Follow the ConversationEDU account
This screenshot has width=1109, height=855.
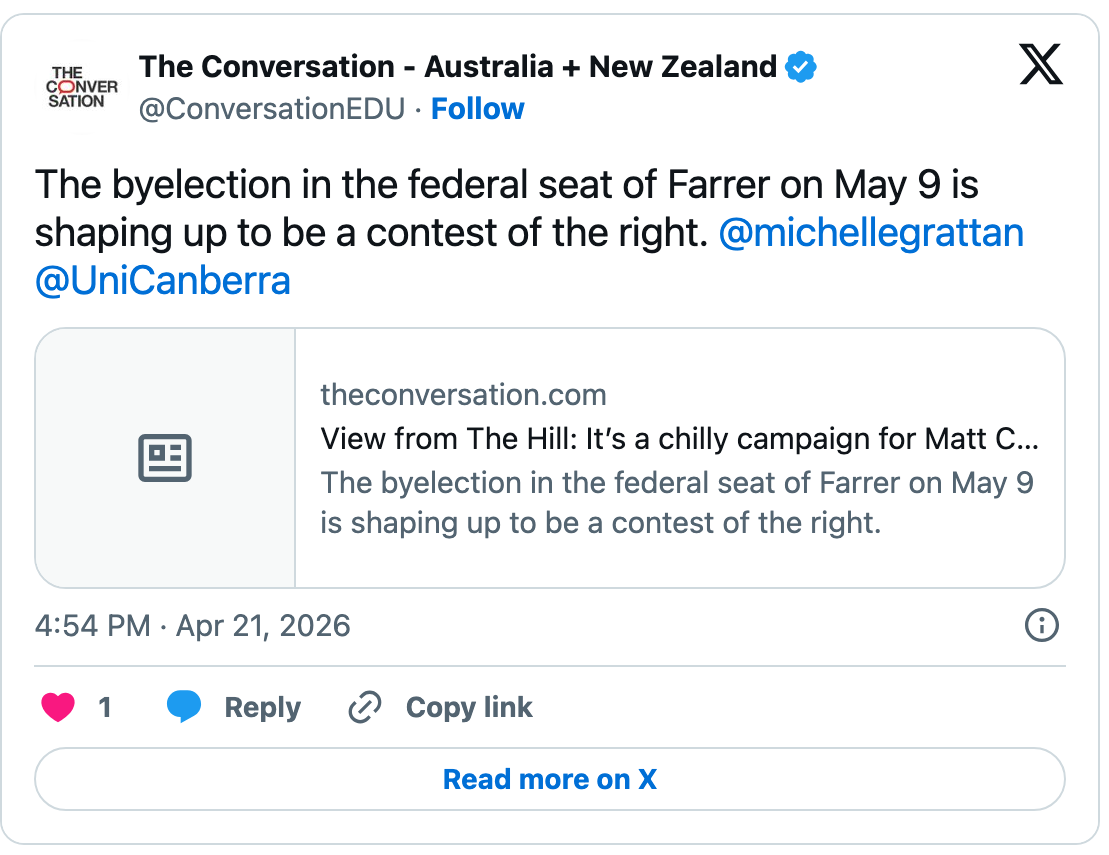point(477,108)
